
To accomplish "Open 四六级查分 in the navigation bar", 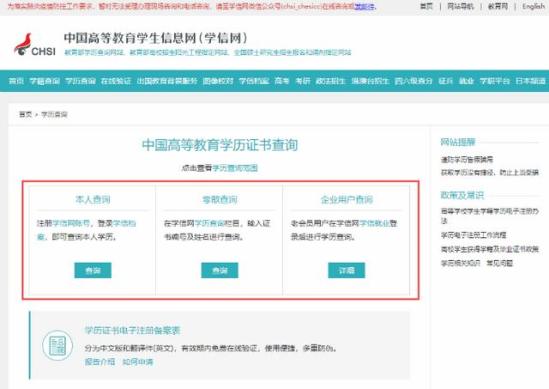I will pyautogui.click(x=414, y=81).
